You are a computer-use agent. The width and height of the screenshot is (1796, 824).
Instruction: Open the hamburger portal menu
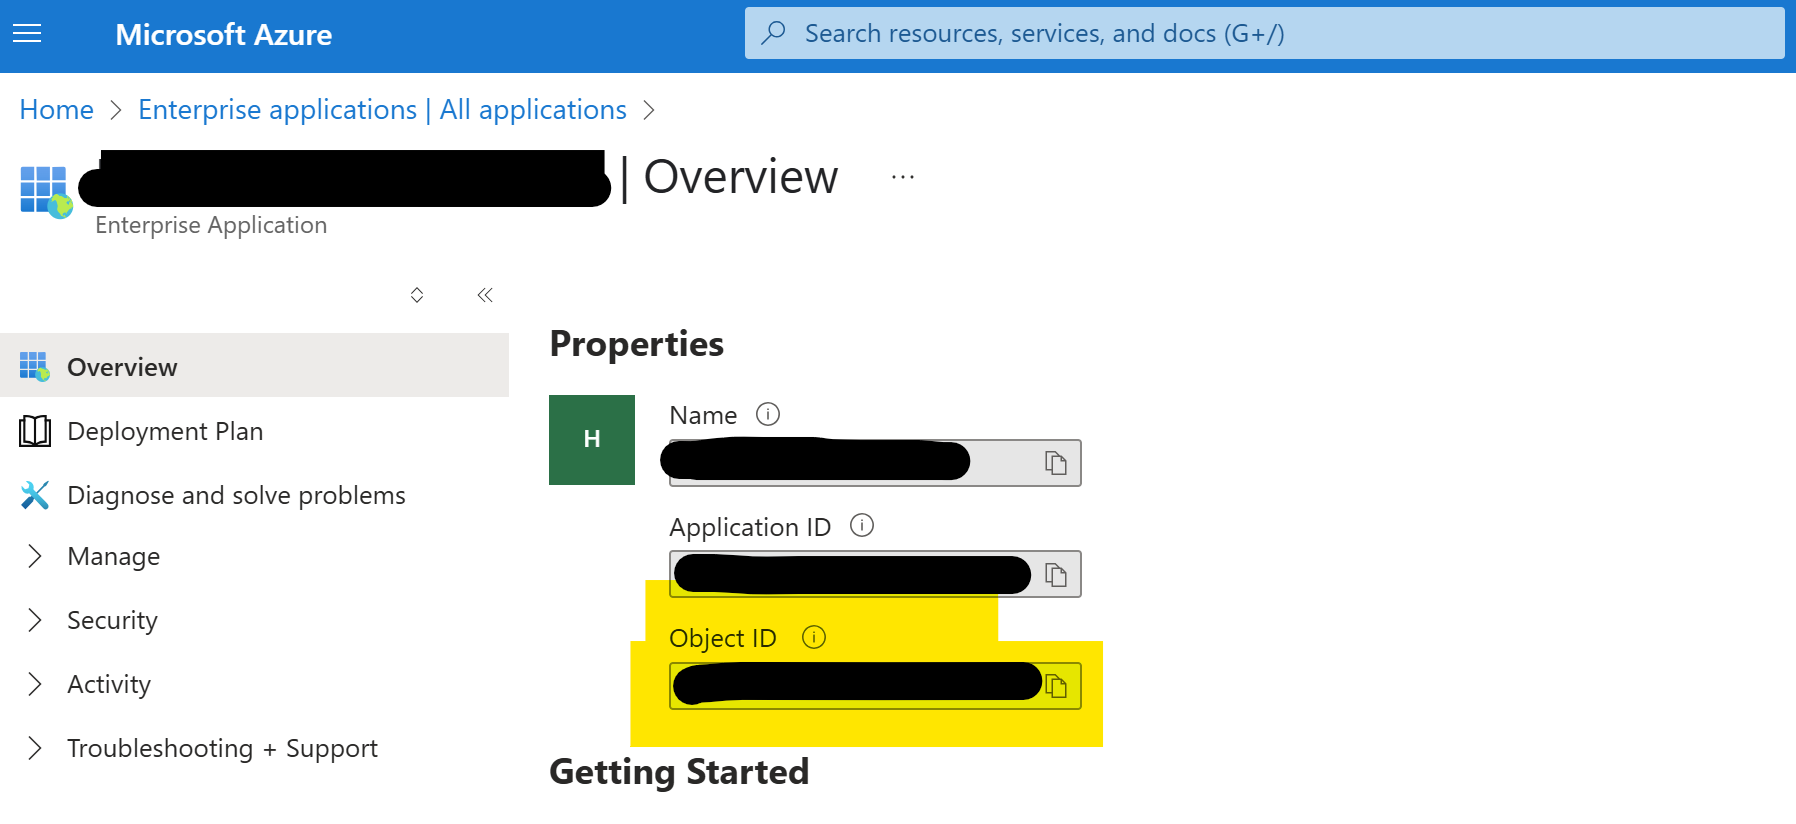(27, 34)
